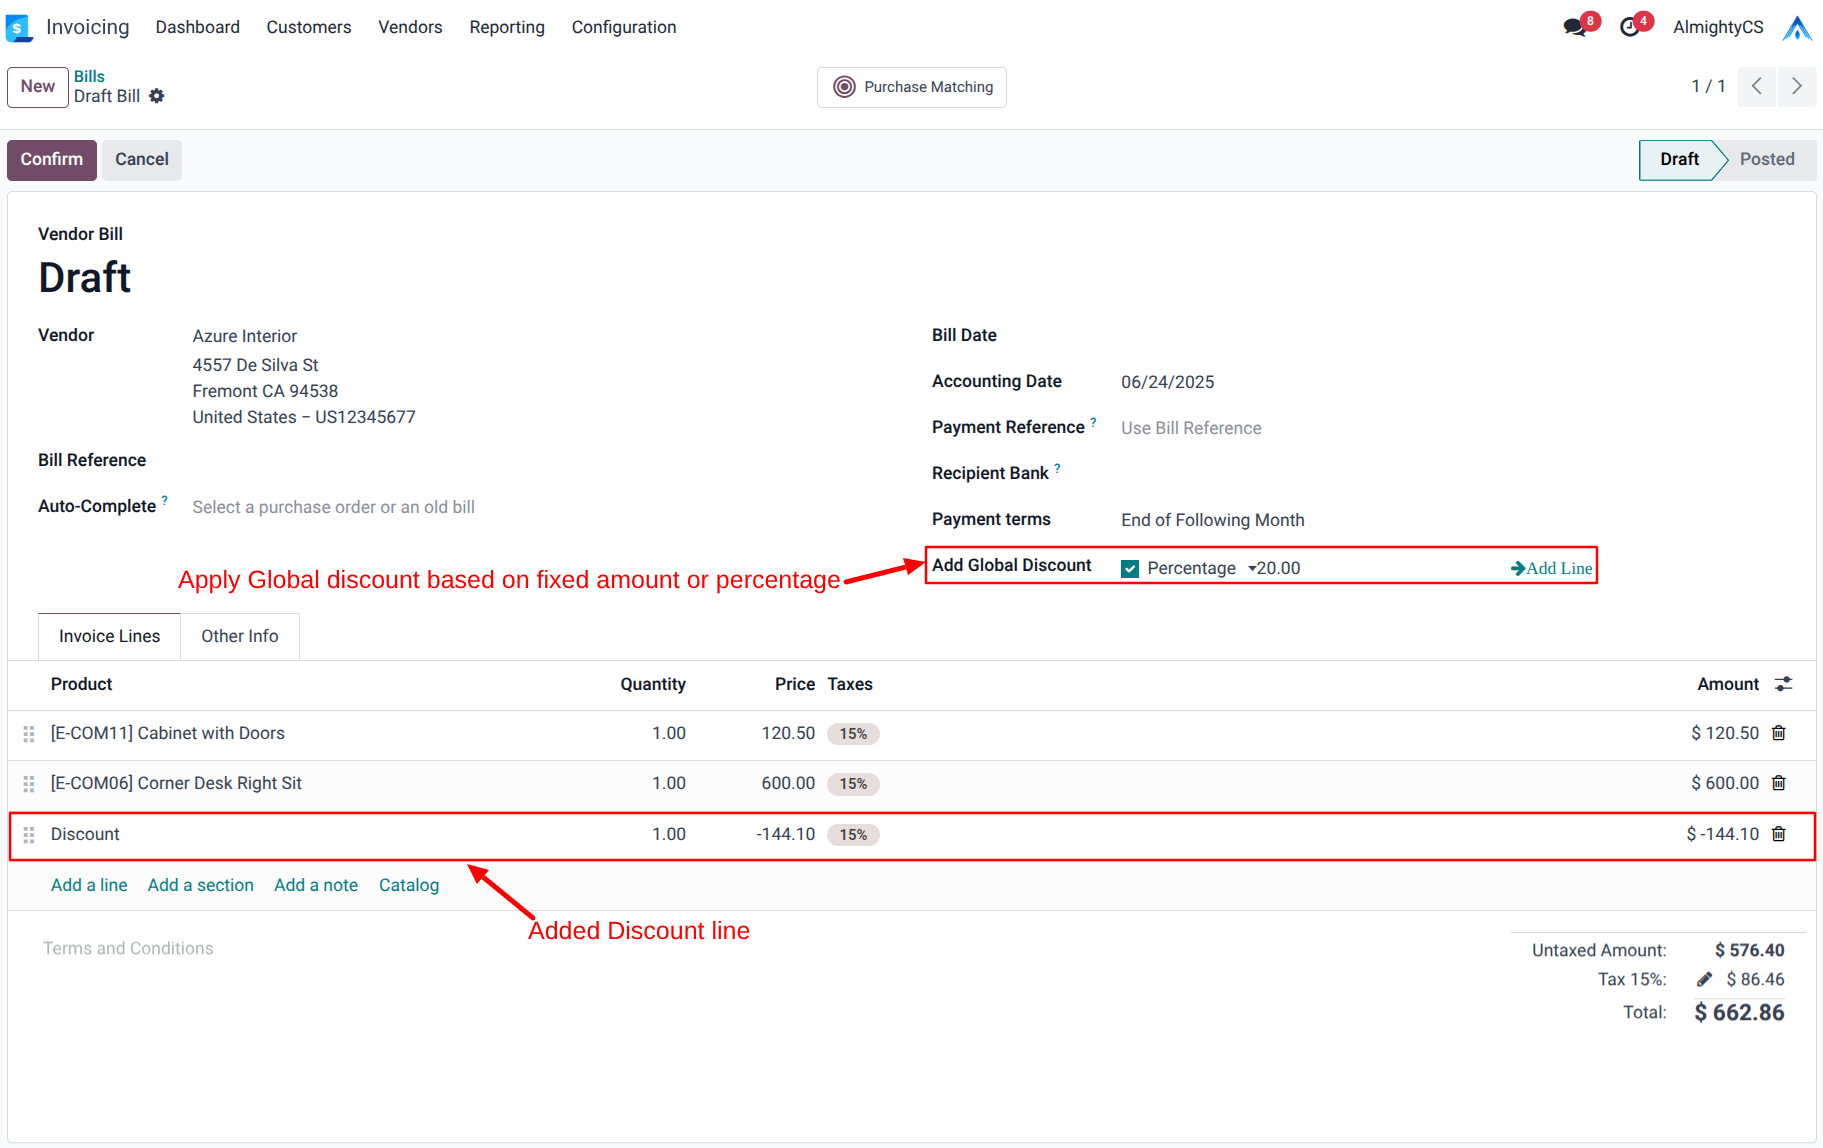
Task: Confirm the draft vendor bill
Action: click(x=52, y=160)
